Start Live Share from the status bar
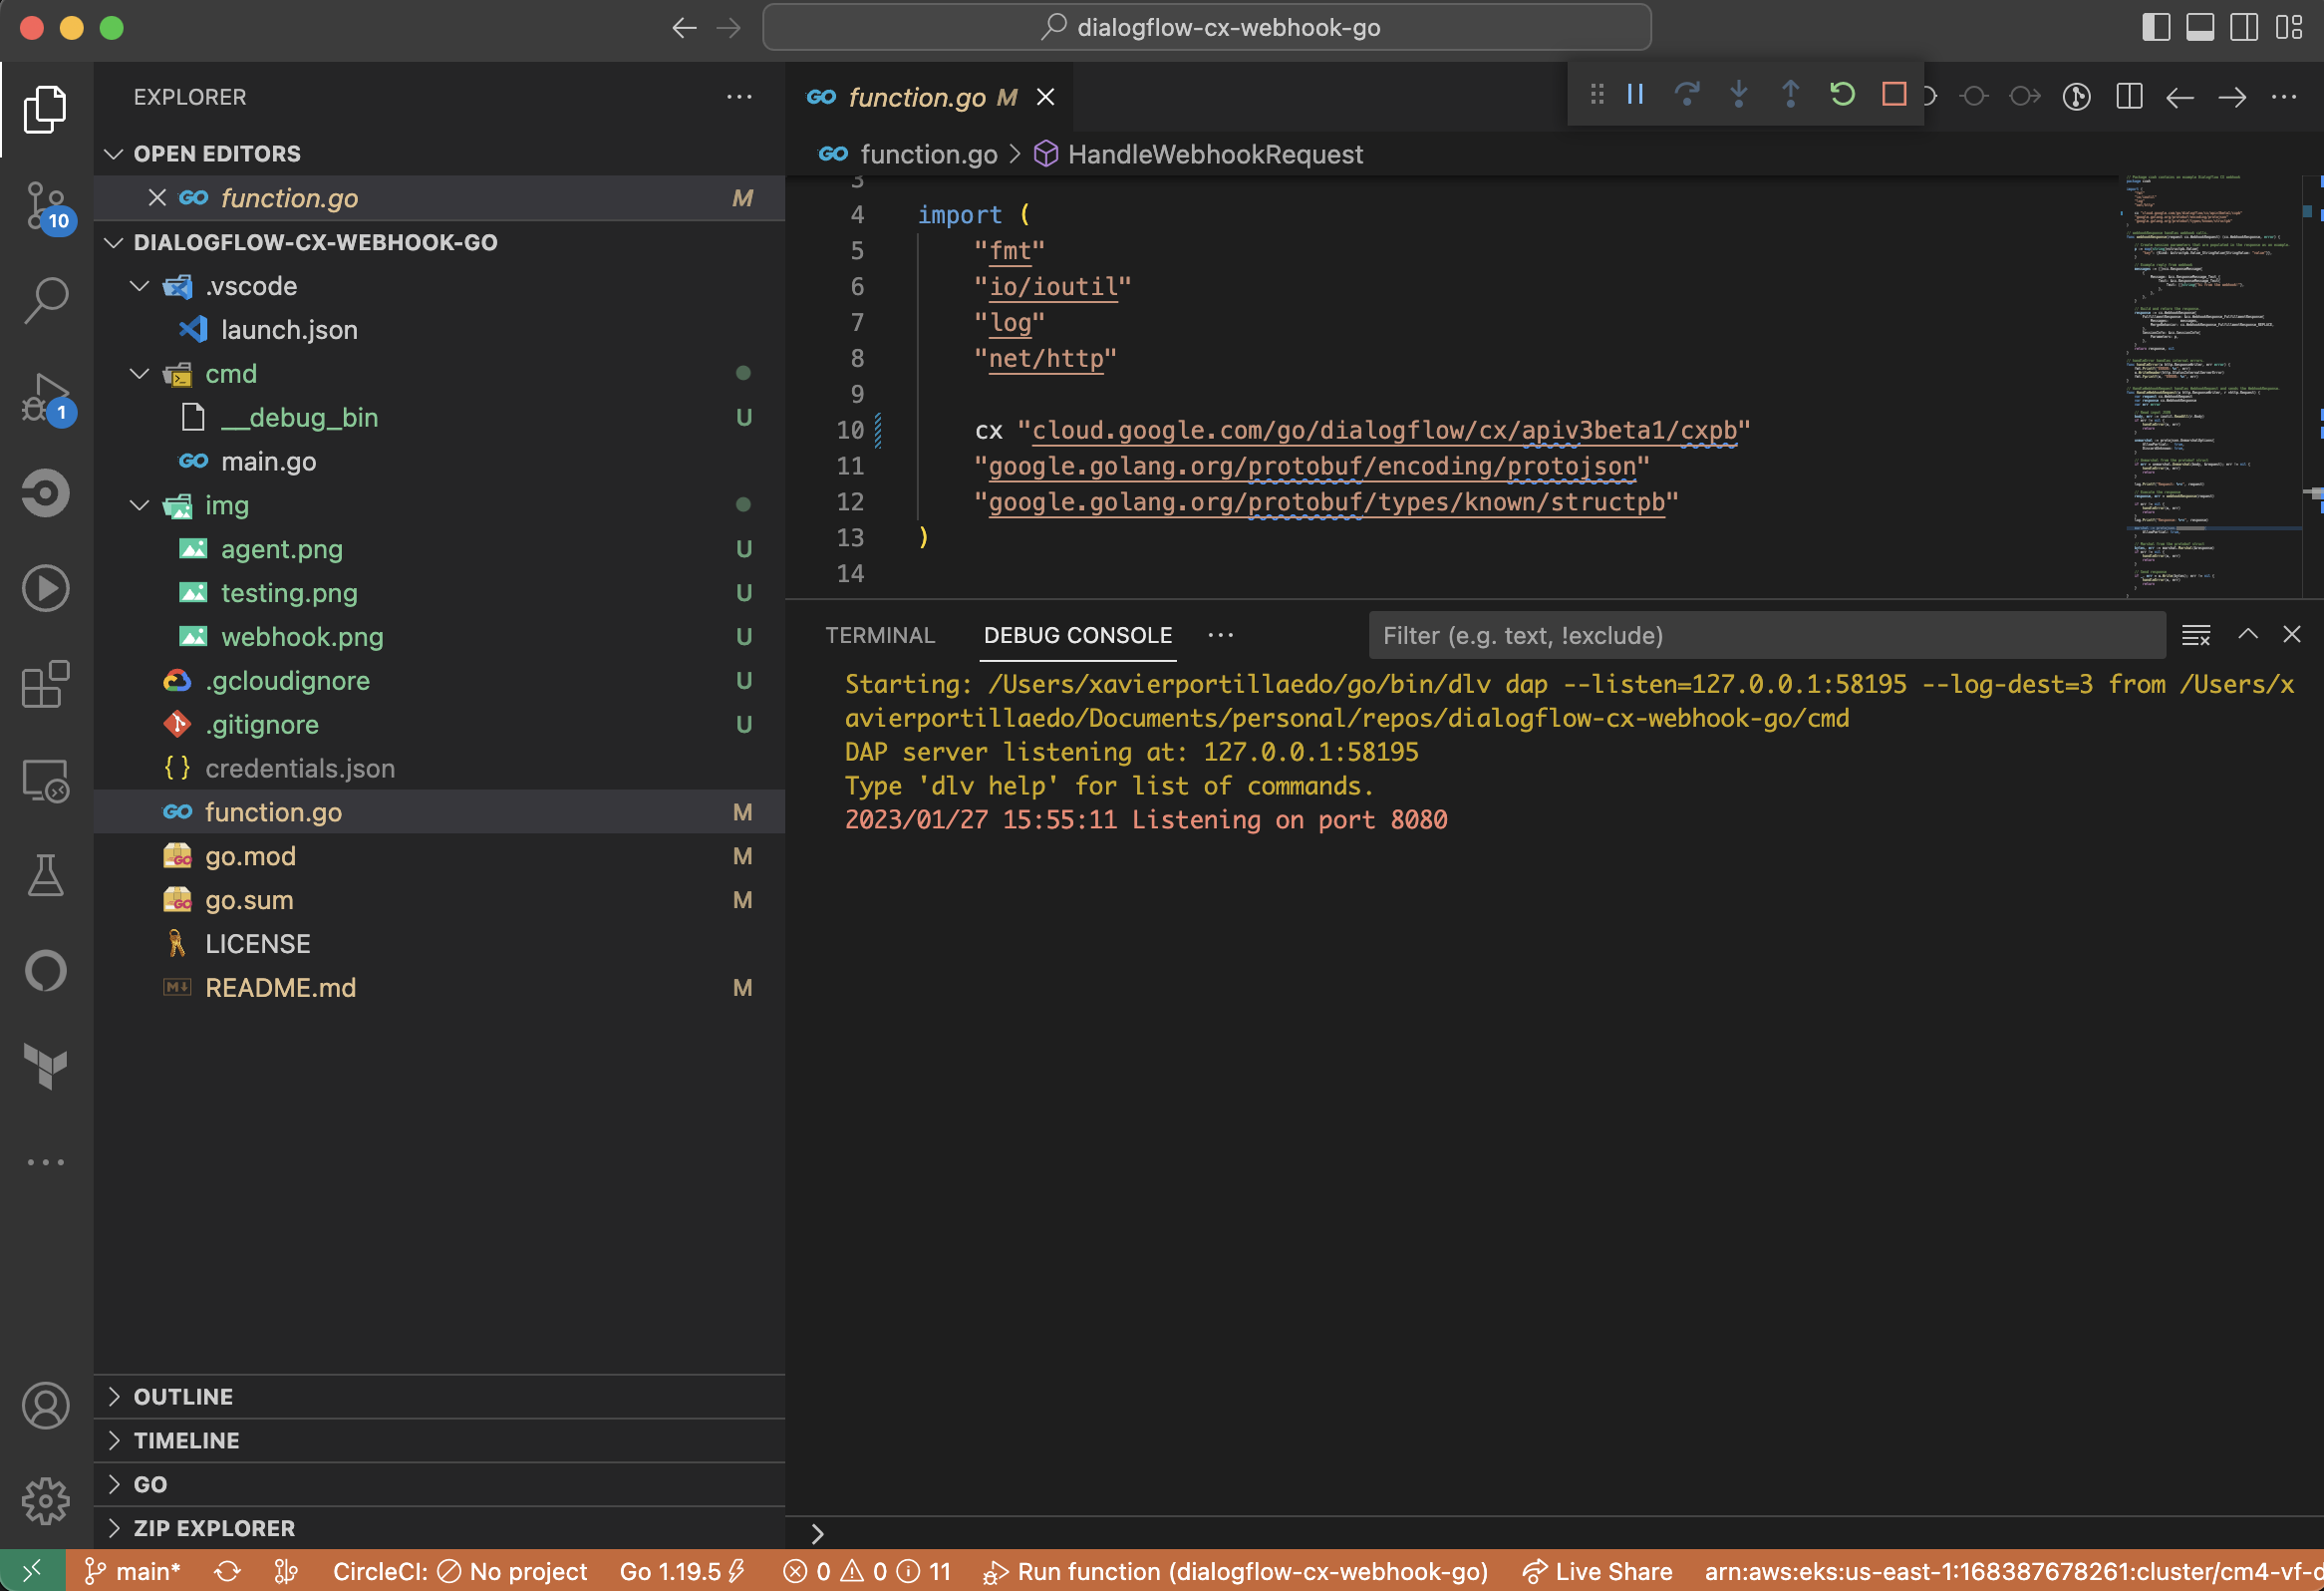This screenshot has height=1591, width=2324. (x=1597, y=1571)
